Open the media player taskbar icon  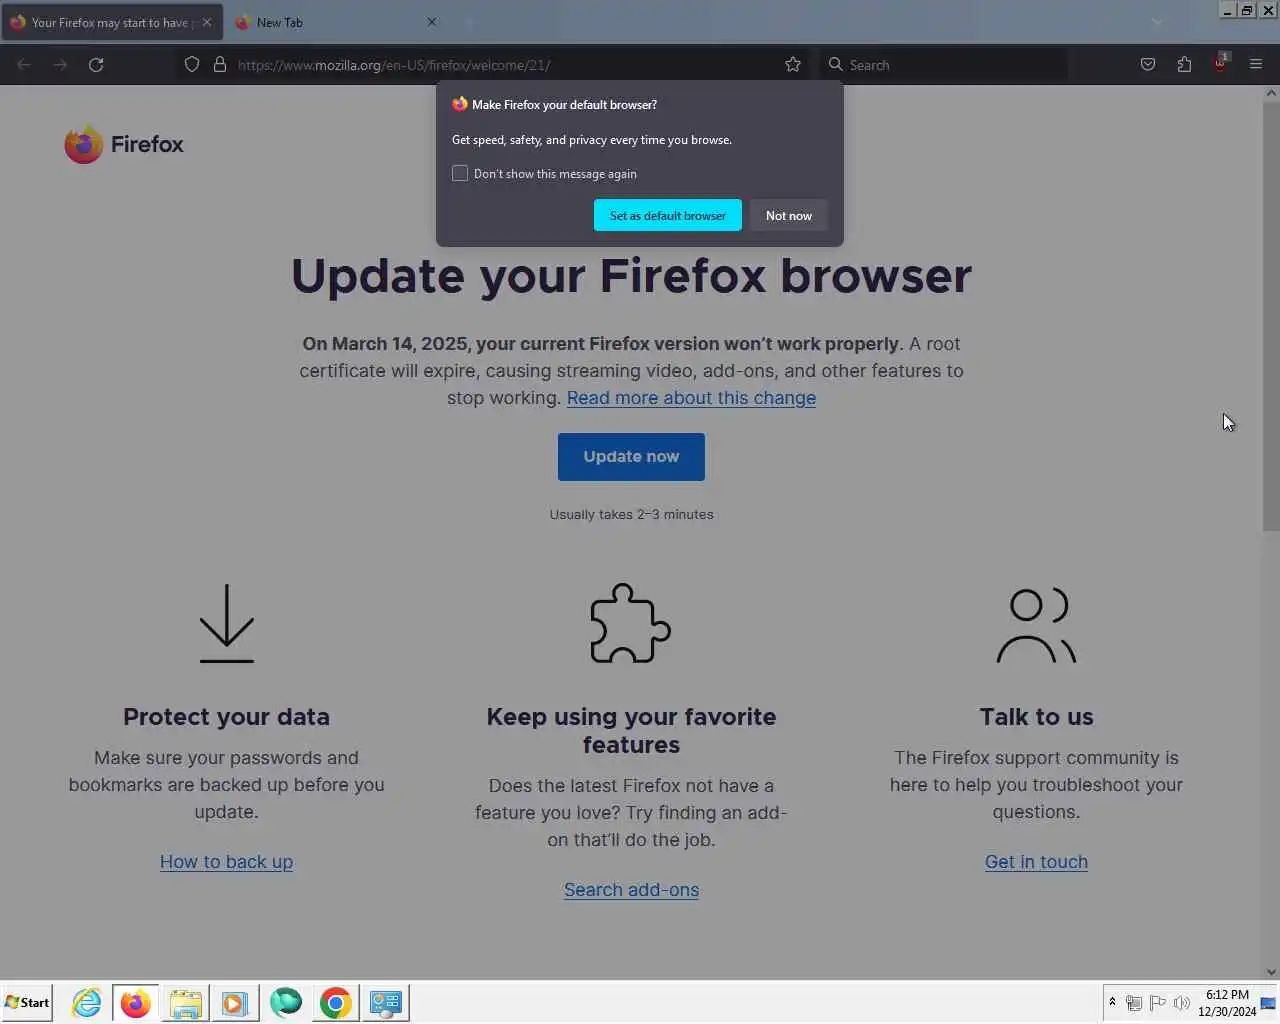click(235, 1002)
